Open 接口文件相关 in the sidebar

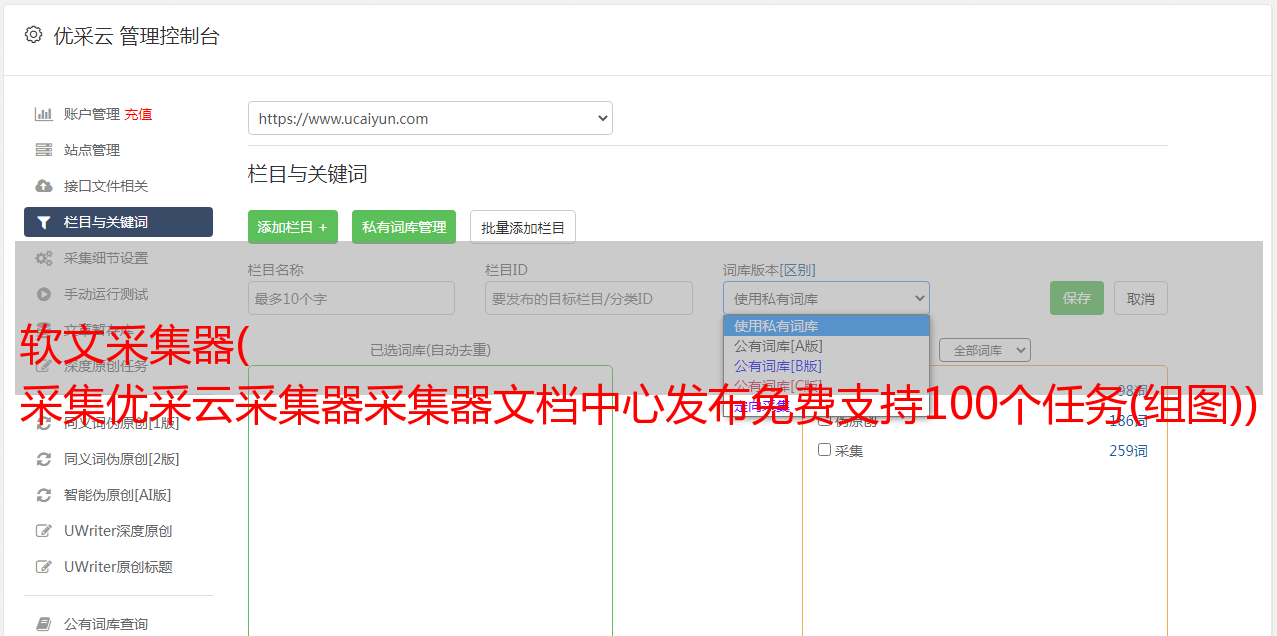point(106,186)
